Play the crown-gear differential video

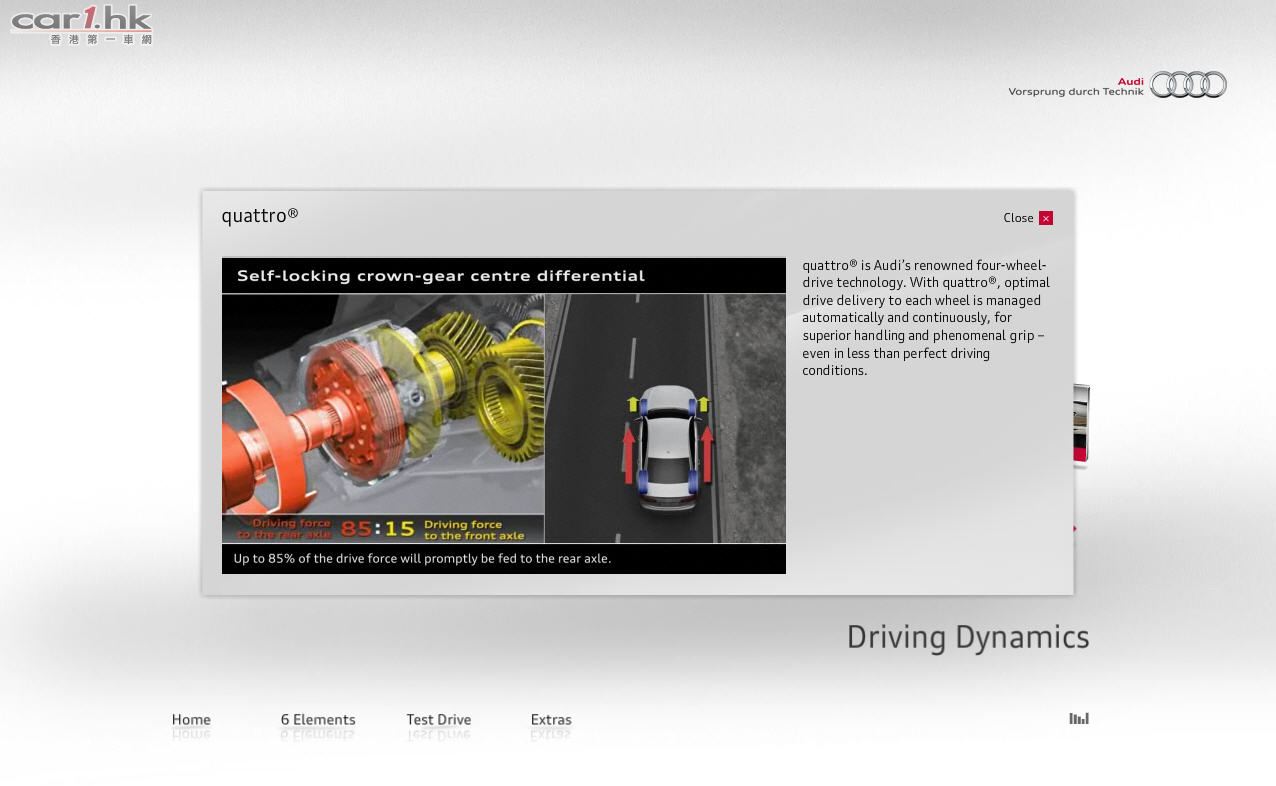(504, 418)
